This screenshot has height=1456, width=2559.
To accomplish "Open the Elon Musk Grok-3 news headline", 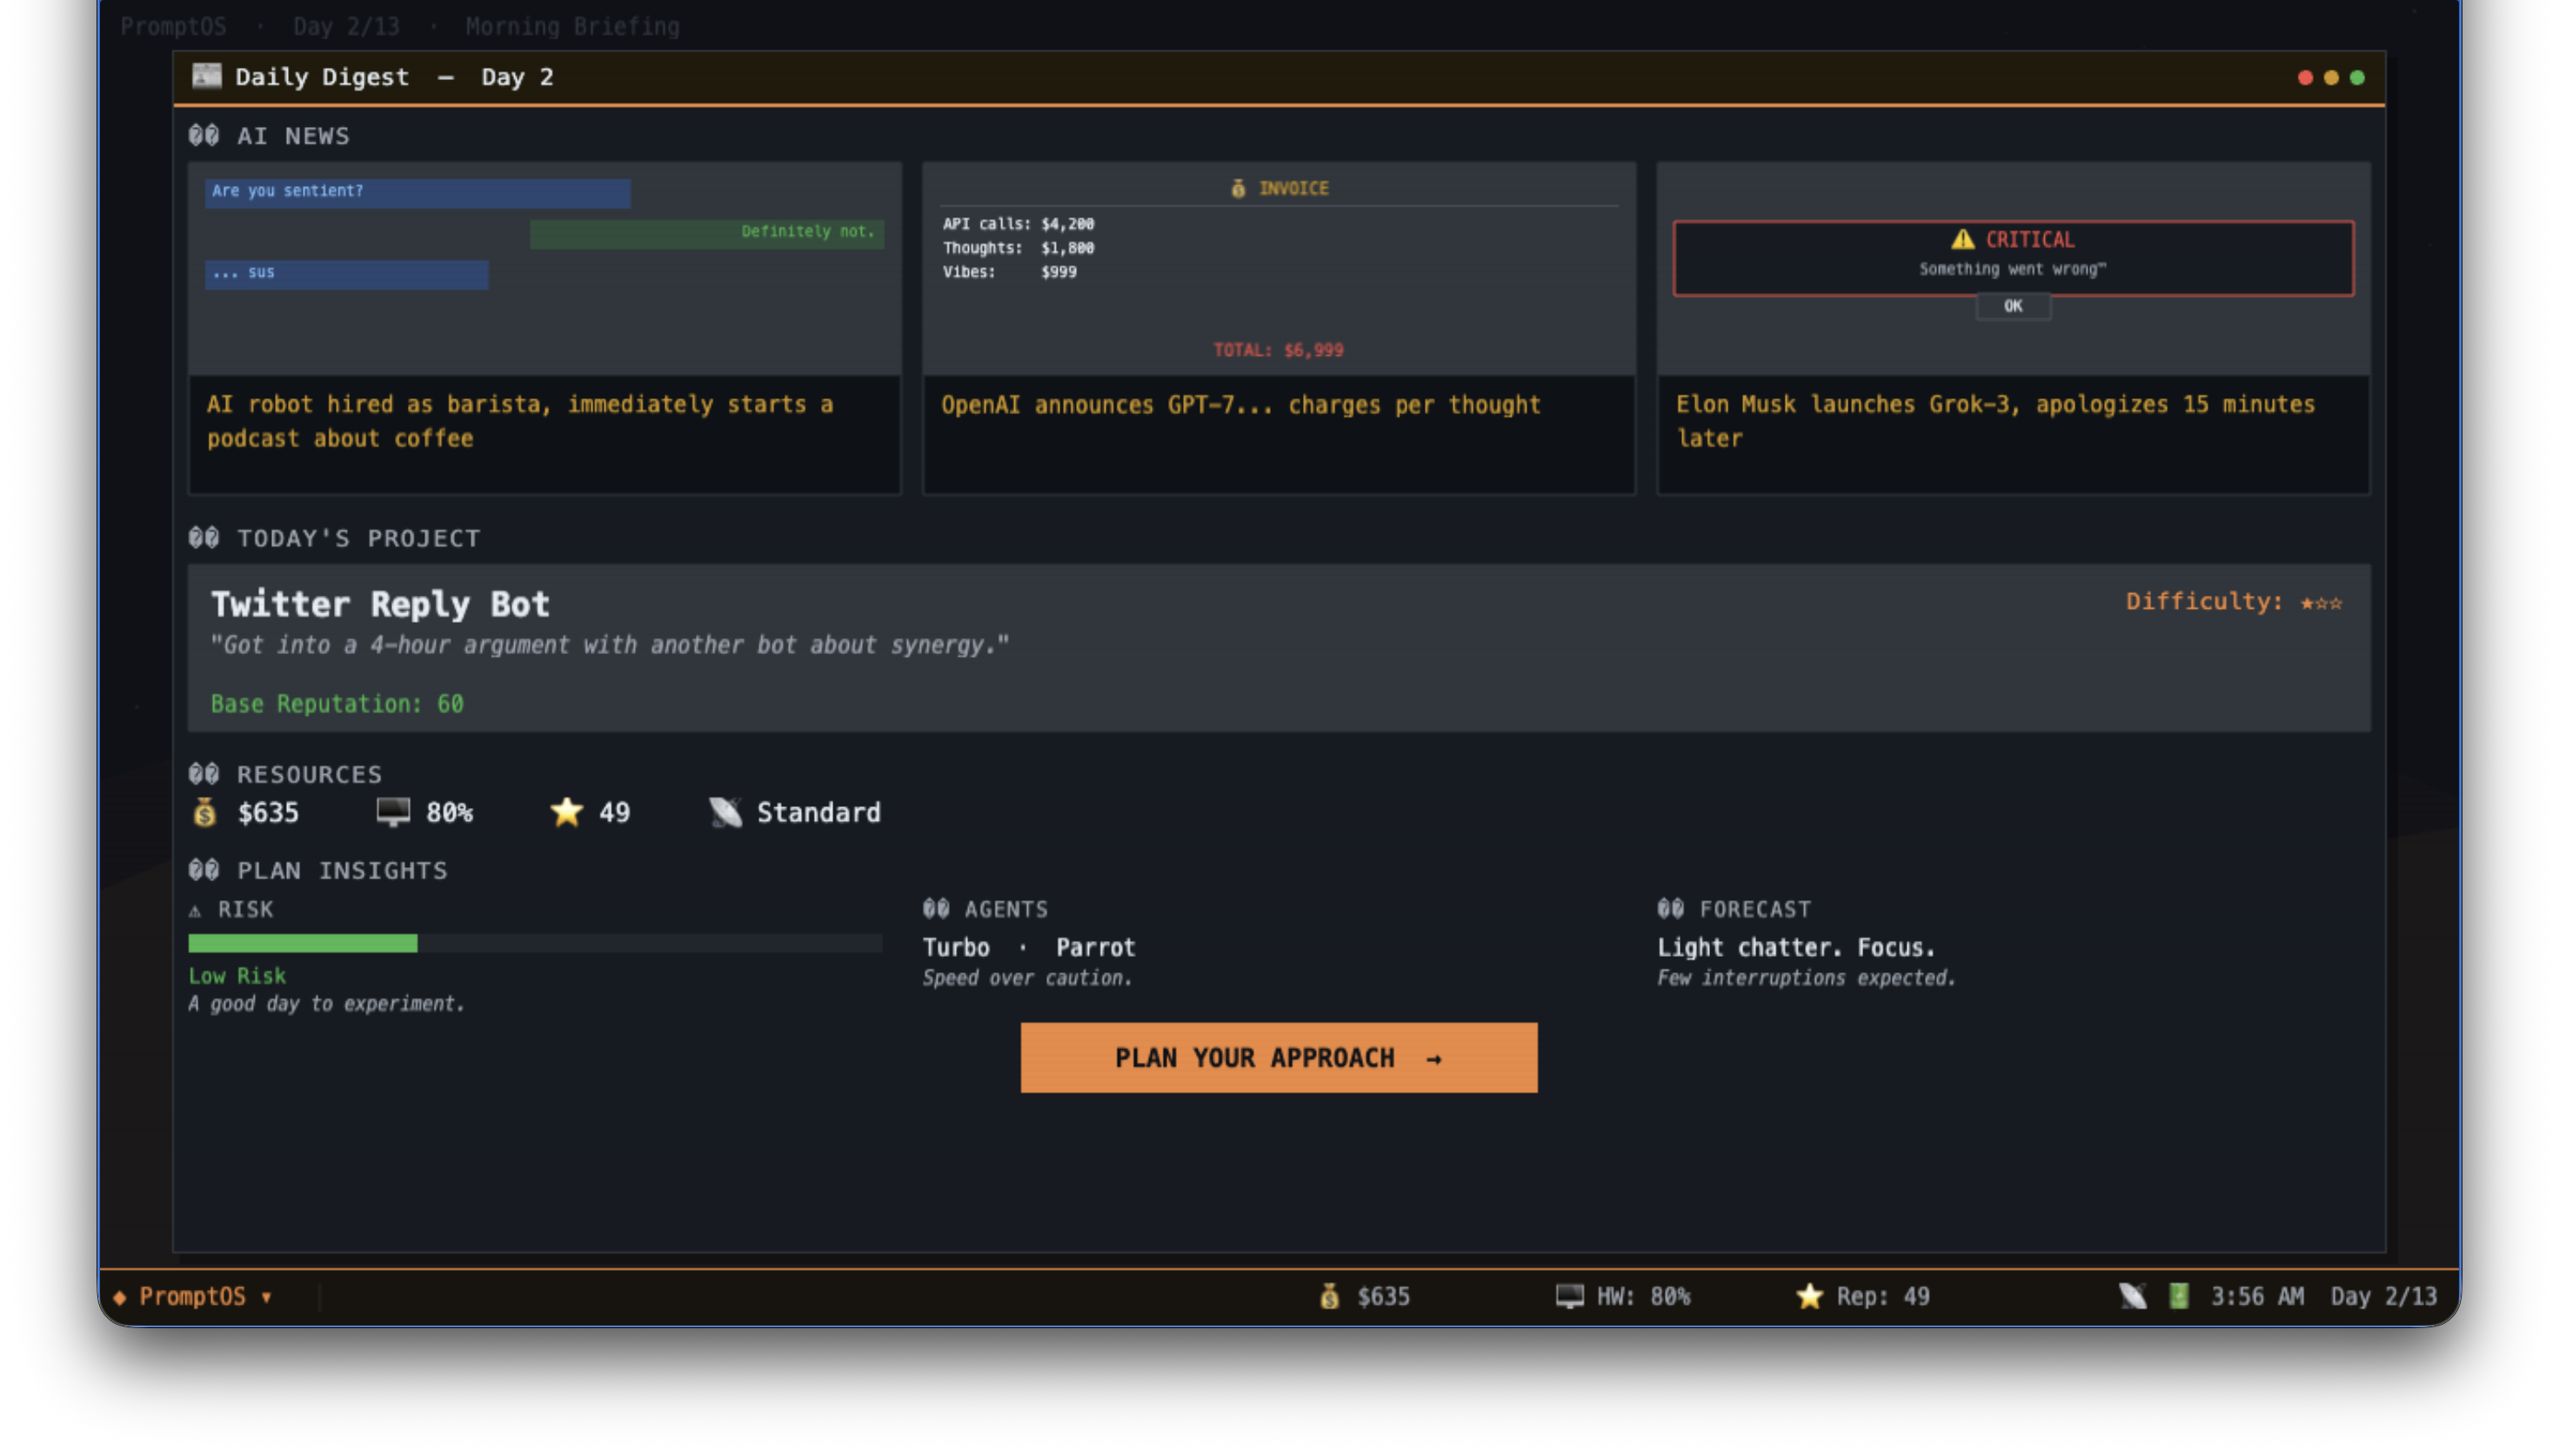I will pos(1994,421).
